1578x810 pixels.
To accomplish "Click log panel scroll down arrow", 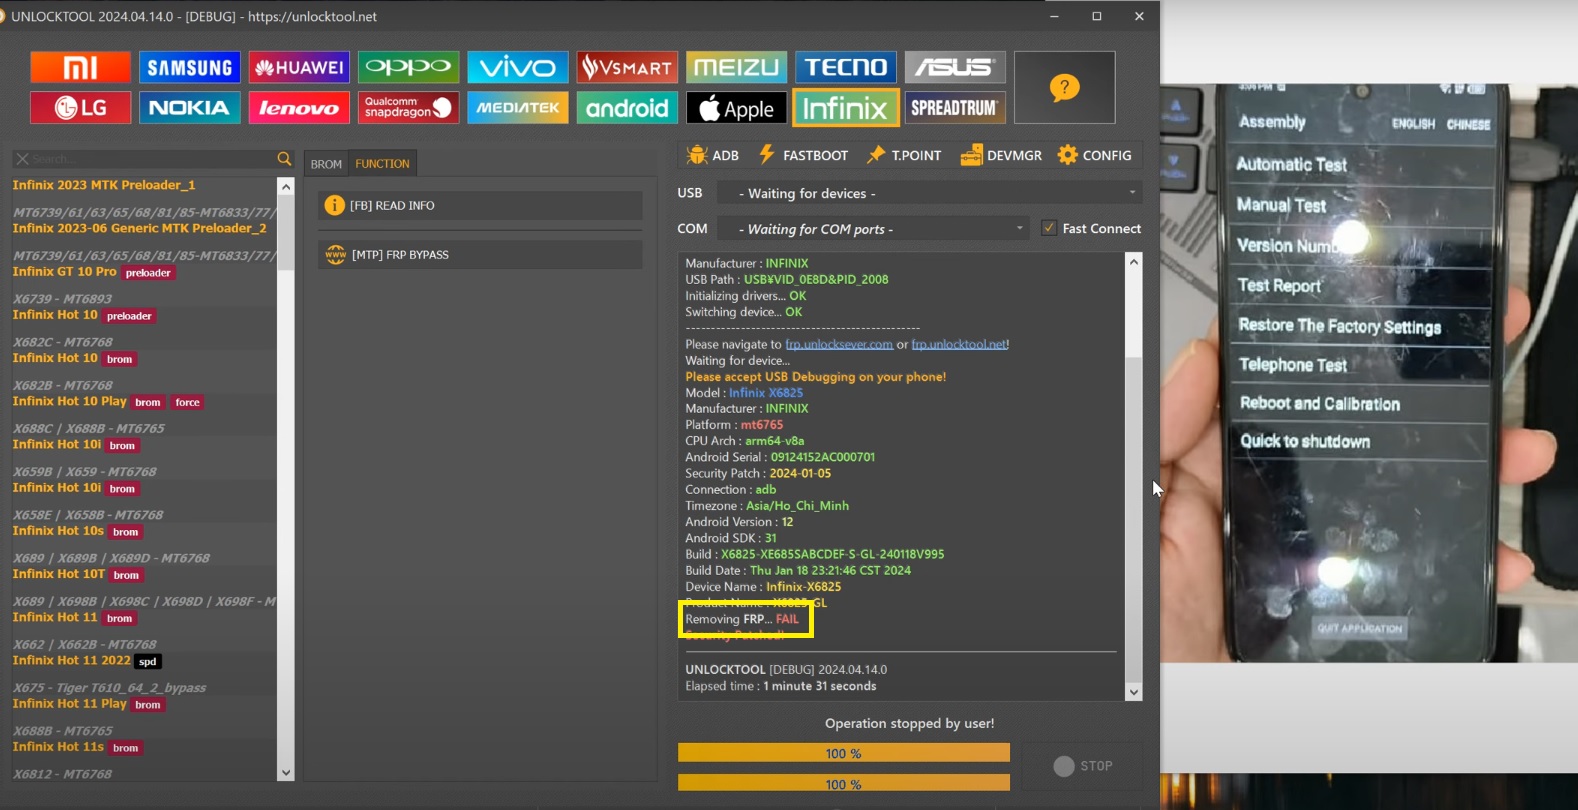I will click(x=1133, y=691).
